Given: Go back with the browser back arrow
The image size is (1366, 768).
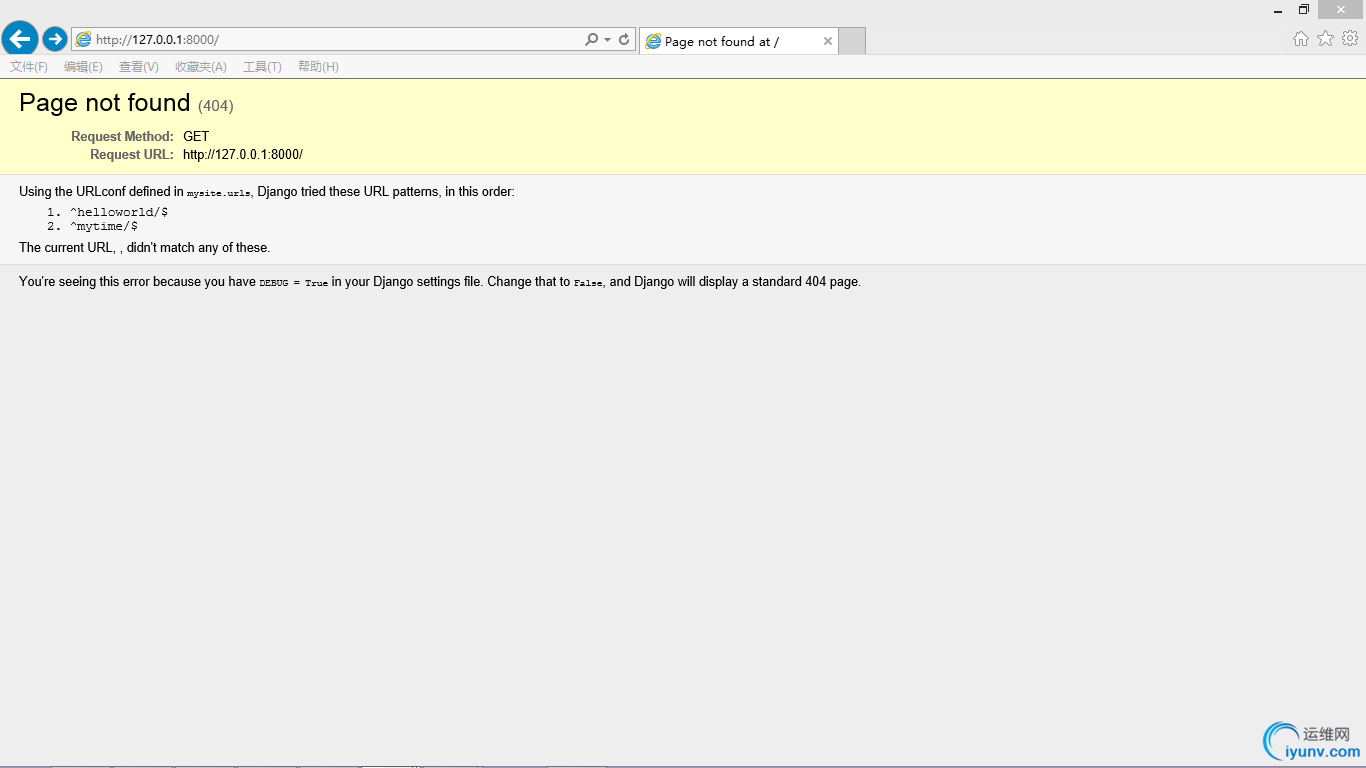Looking at the screenshot, I should (x=20, y=39).
